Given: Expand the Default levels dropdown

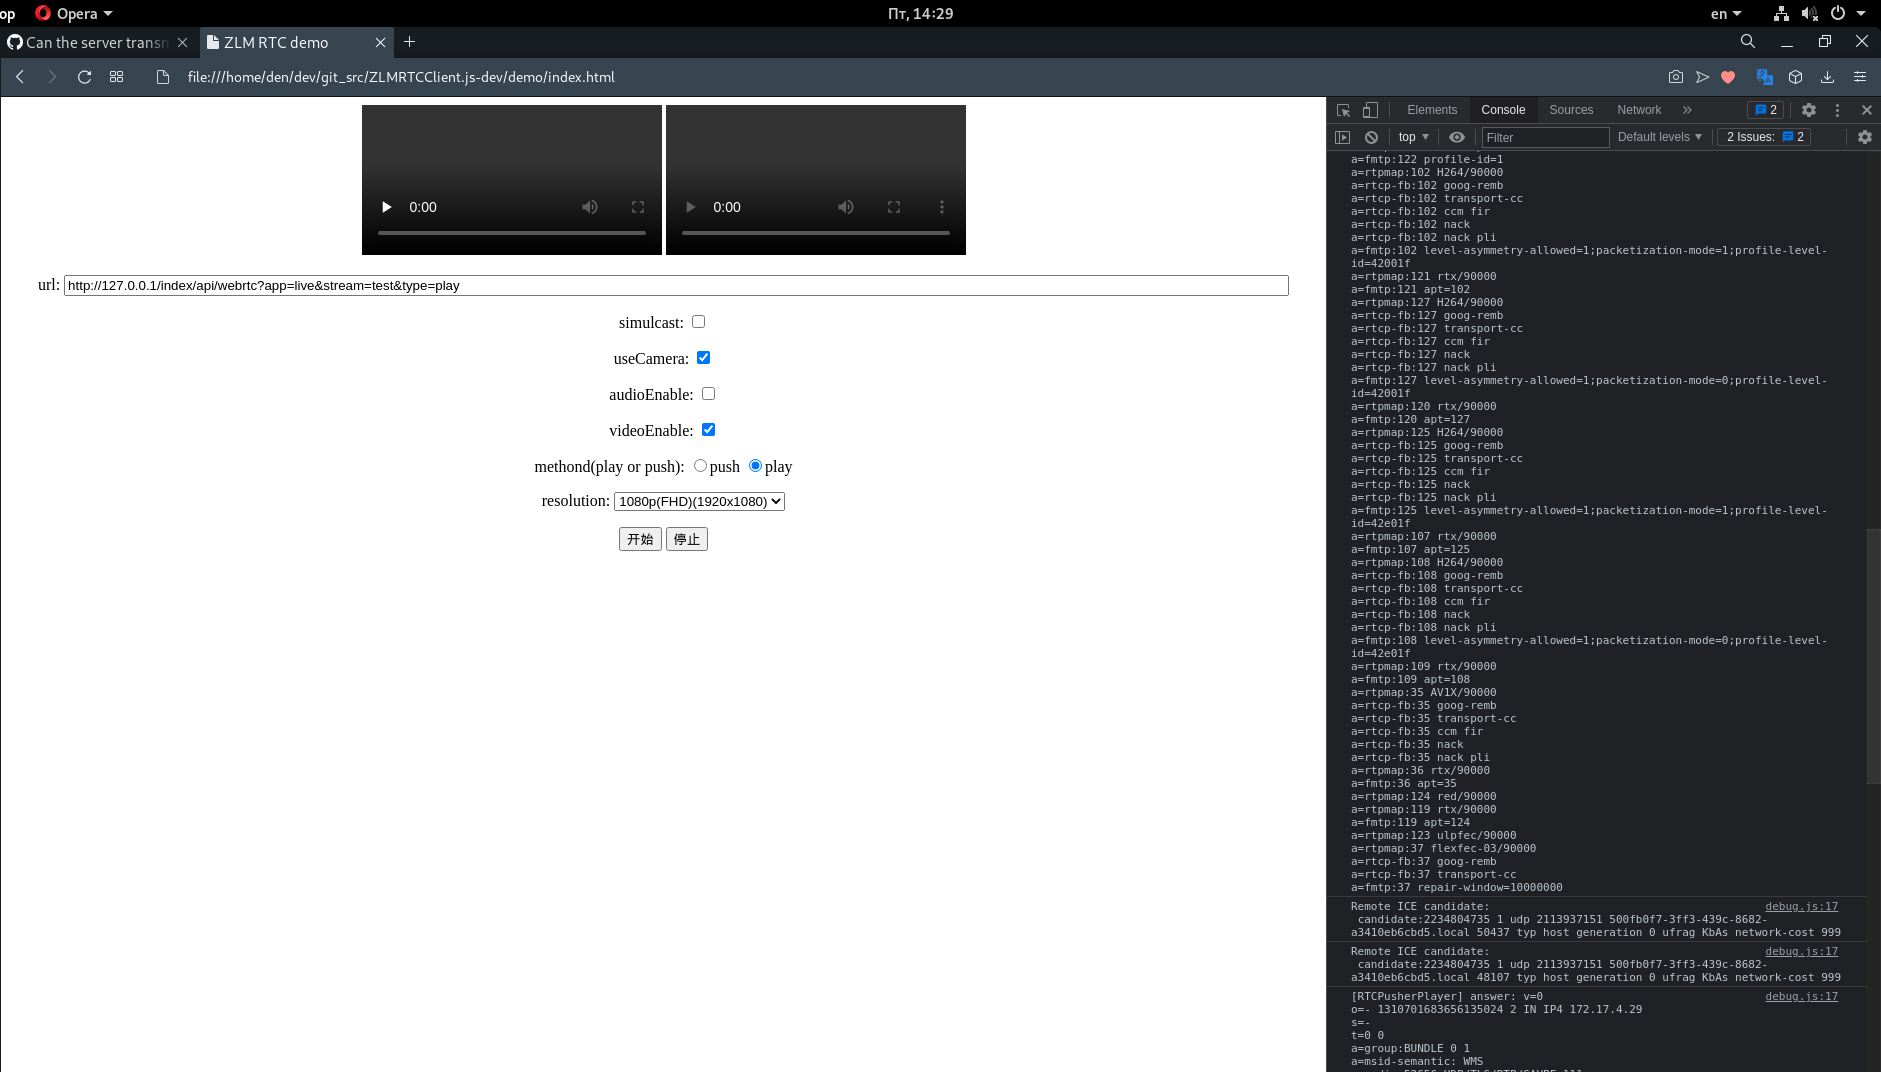Looking at the screenshot, I should (1660, 137).
